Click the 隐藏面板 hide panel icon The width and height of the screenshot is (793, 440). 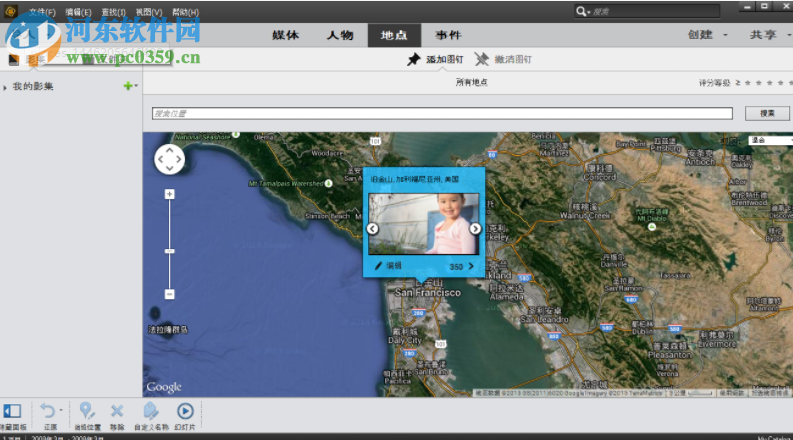[12, 411]
